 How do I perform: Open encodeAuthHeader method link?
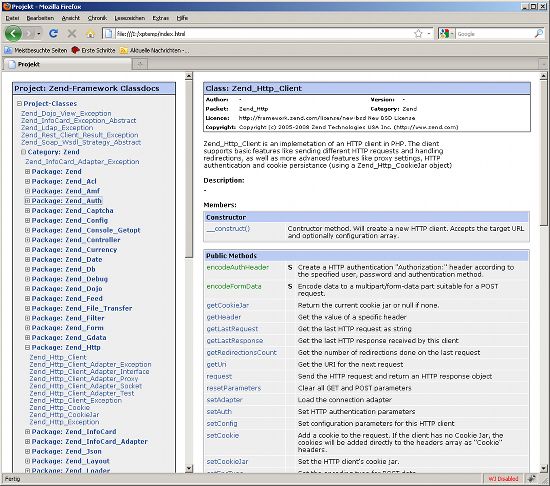click(x=238, y=267)
